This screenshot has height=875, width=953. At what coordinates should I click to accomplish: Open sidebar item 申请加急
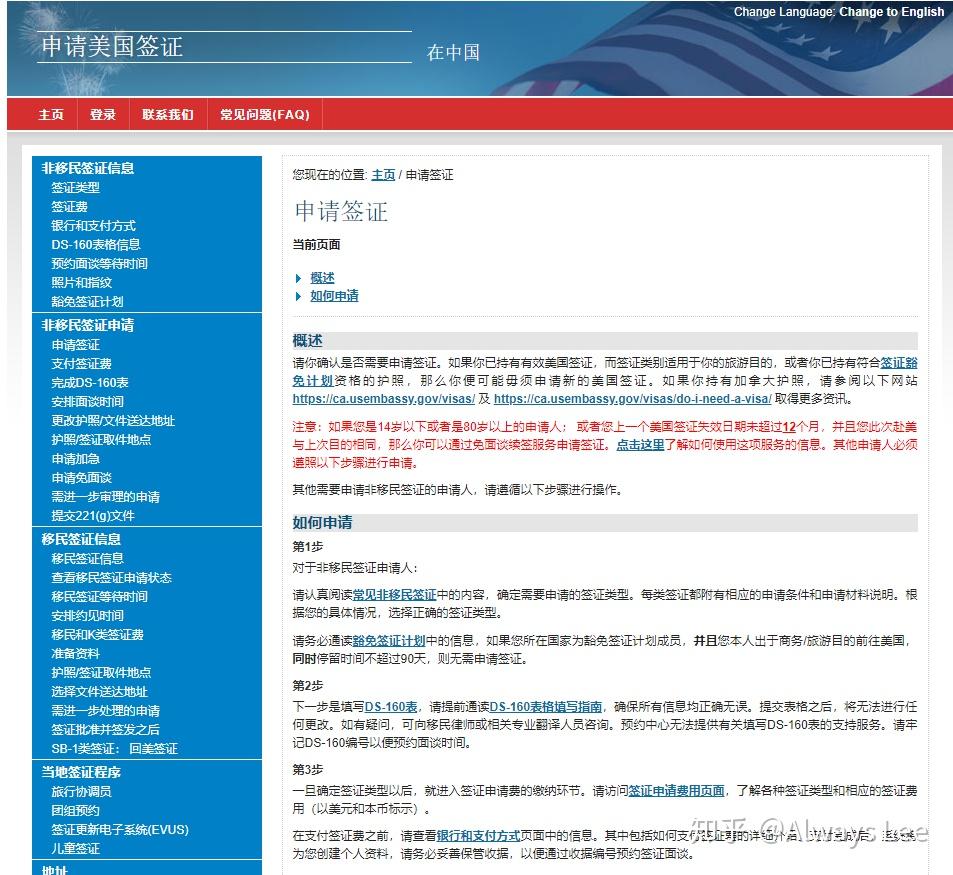coord(75,459)
